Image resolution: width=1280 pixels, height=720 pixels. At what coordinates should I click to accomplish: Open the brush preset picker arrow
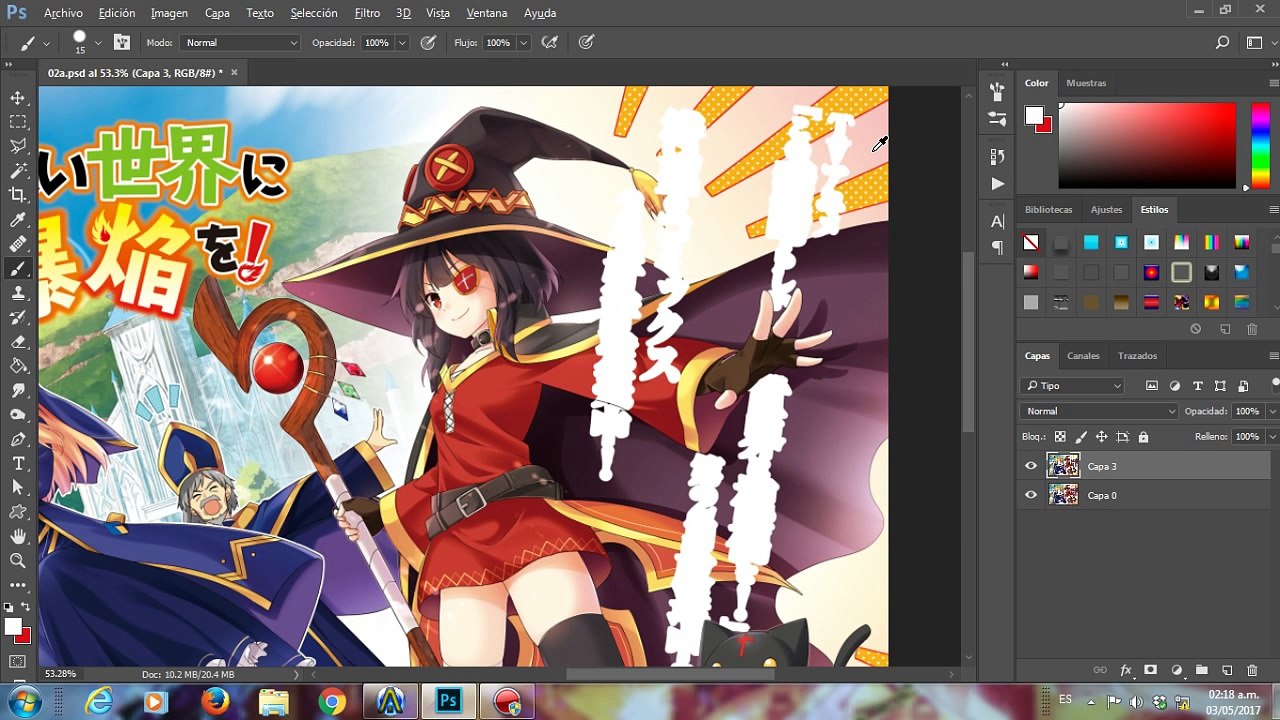pyautogui.click(x=98, y=43)
